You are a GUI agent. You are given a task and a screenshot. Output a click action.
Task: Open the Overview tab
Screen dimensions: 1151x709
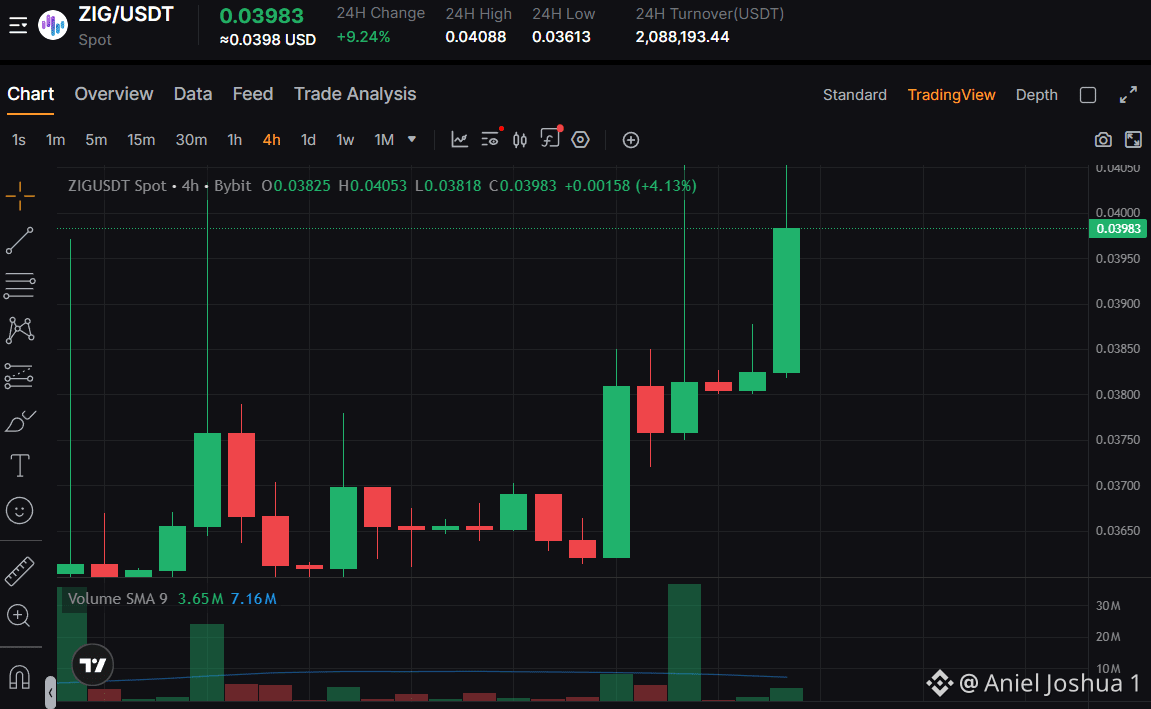(114, 94)
